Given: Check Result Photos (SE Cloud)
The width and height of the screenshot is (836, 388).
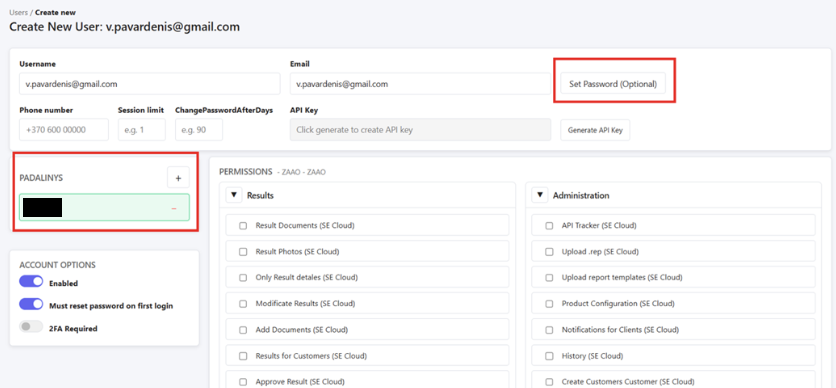Looking at the screenshot, I should [243, 252].
